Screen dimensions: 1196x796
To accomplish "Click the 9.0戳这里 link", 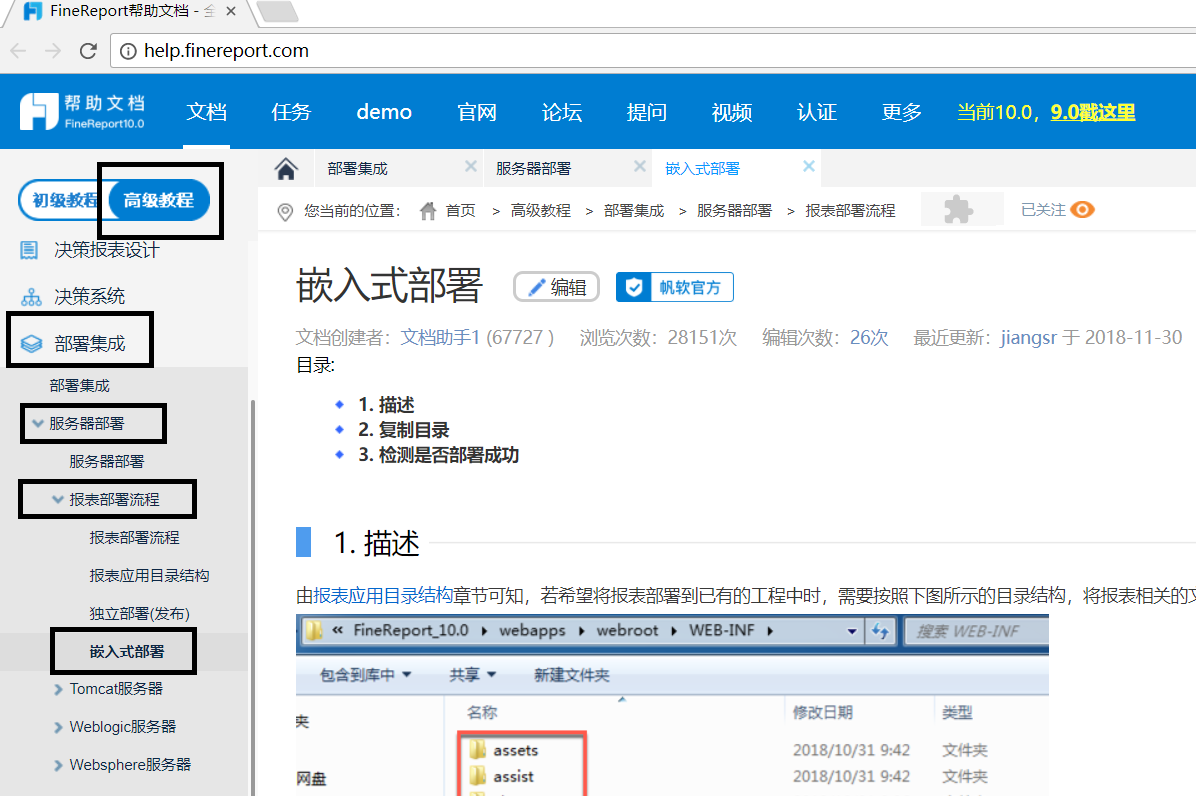I will click(x=1093, y=112).
